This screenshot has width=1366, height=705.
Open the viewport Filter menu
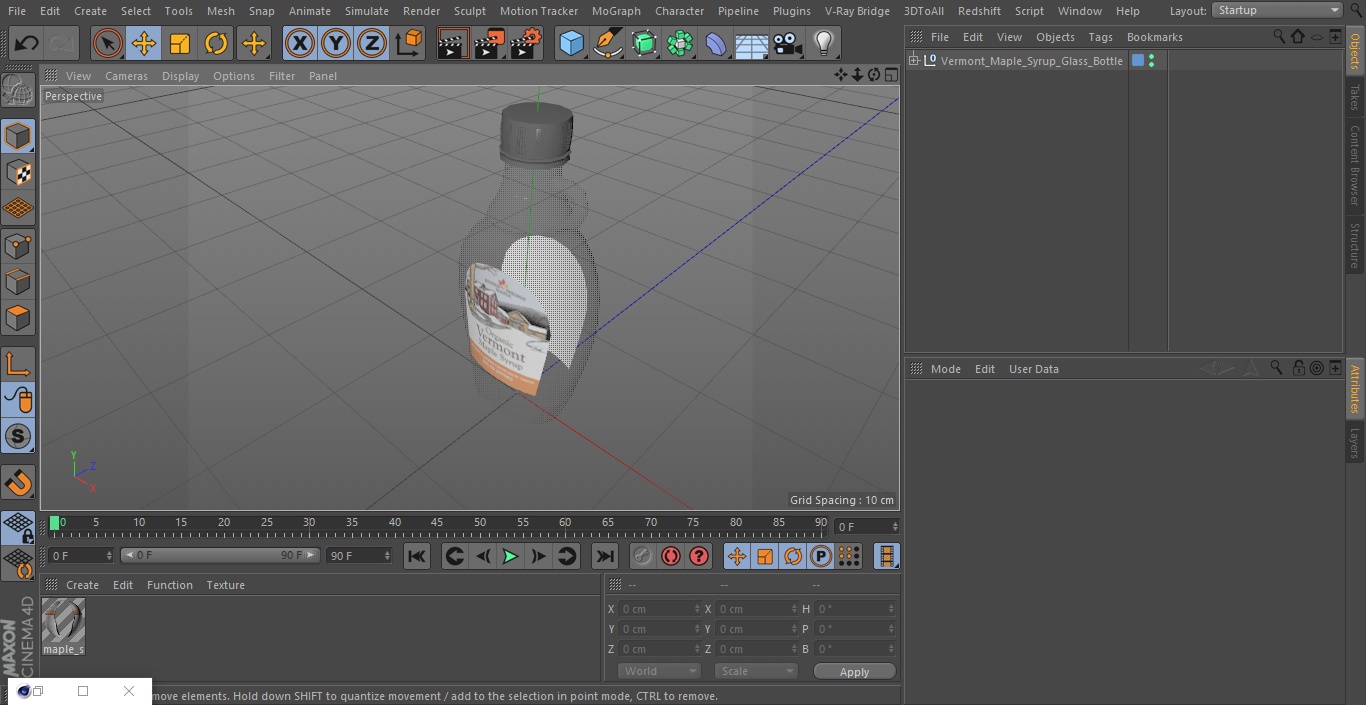282,76
